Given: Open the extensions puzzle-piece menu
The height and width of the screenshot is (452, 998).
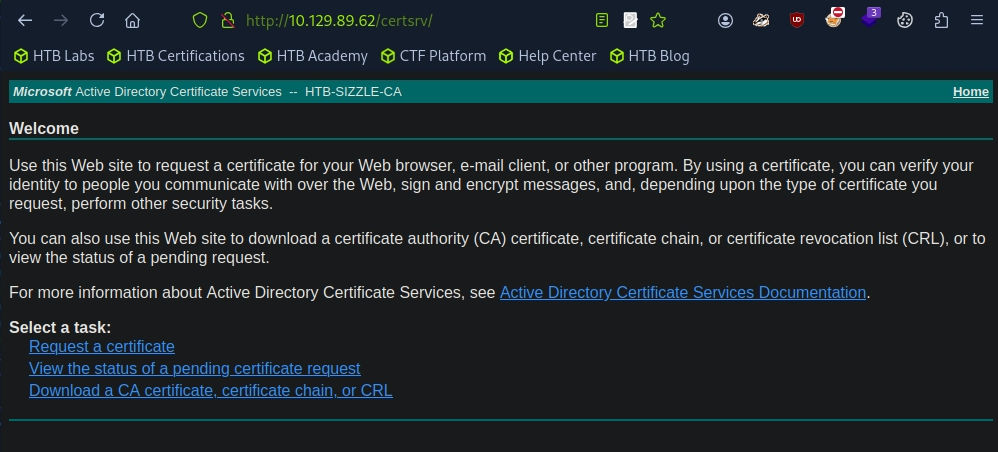Looking at the screenshot, I should (x=941, y=20).
